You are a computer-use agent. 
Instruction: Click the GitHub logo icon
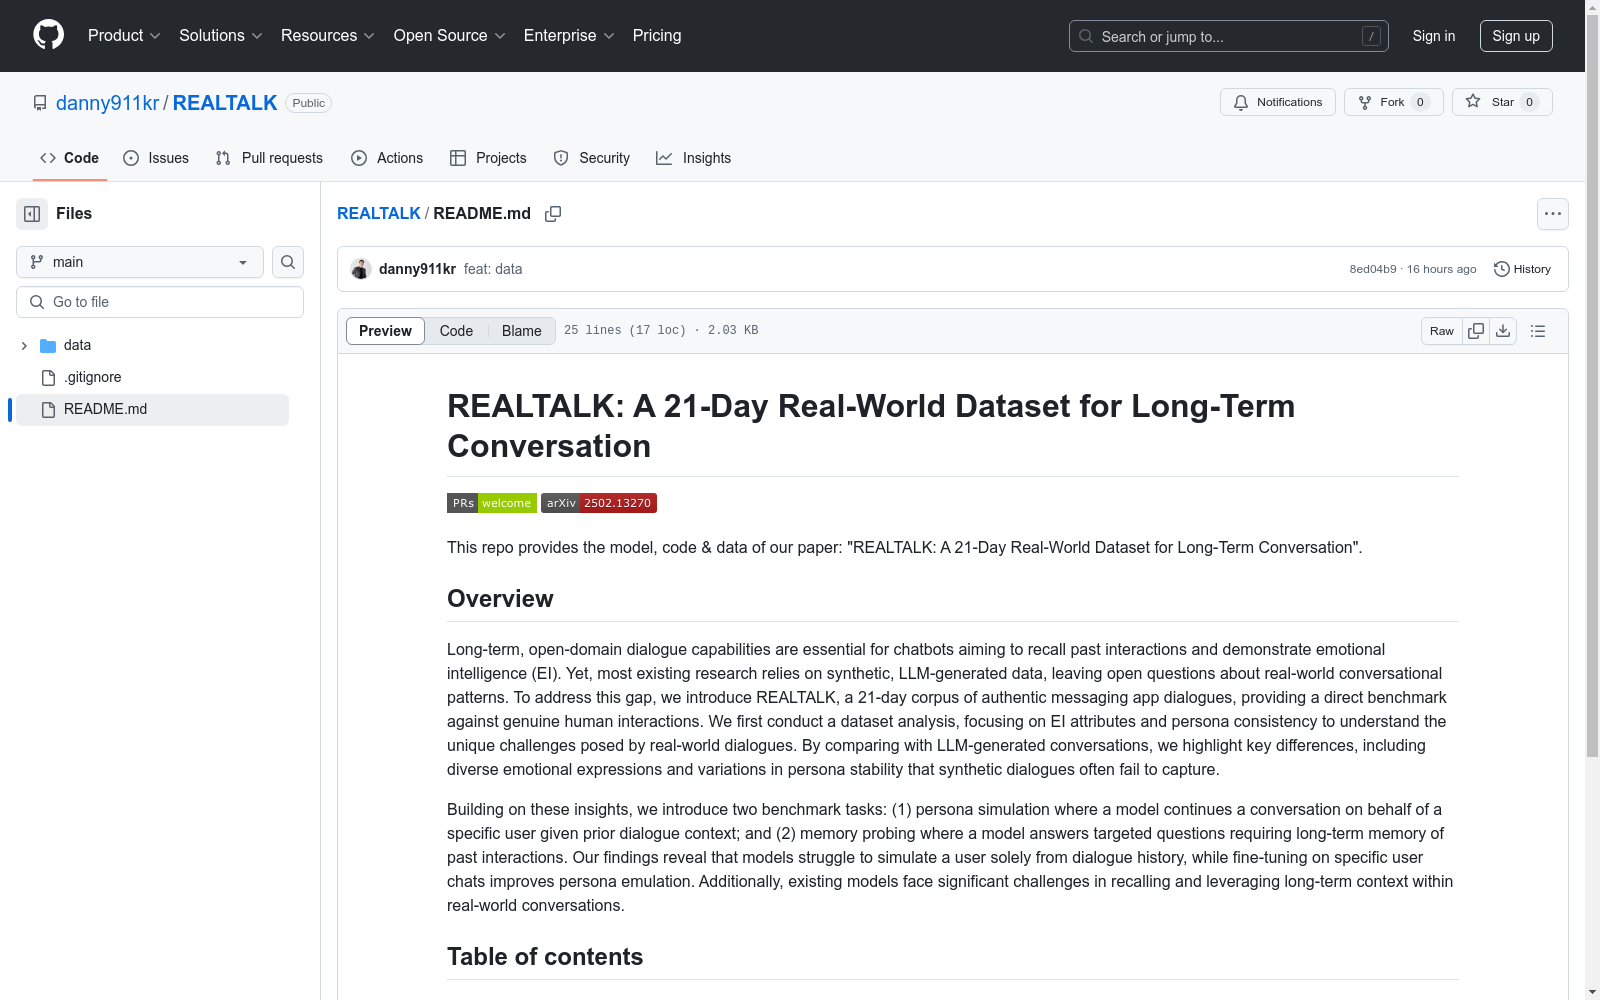point(48,35)
